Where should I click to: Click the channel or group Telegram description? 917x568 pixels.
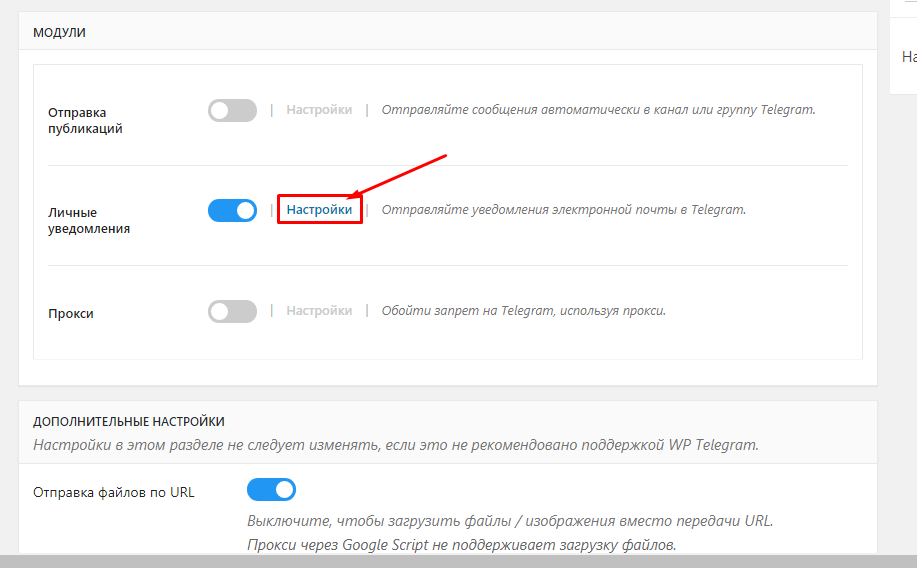click(x=598, y=110)
